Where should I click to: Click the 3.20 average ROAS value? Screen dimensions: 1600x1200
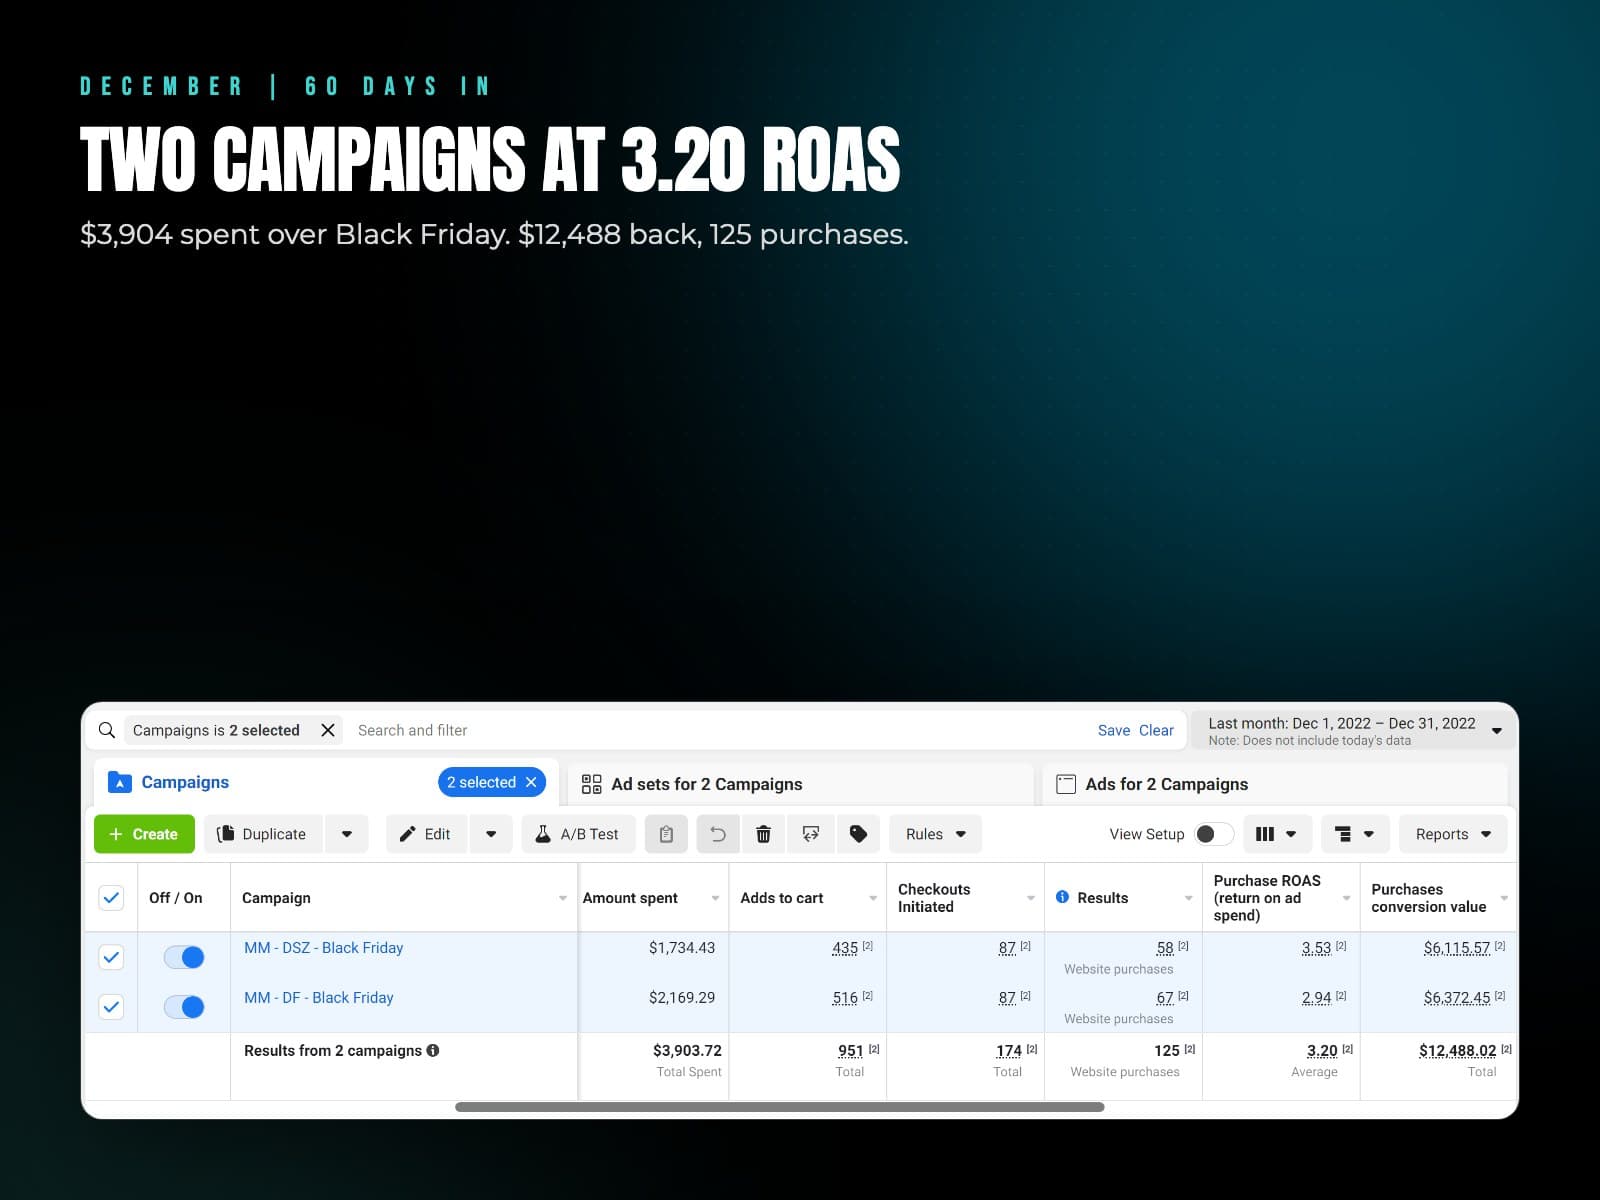1322,1051
